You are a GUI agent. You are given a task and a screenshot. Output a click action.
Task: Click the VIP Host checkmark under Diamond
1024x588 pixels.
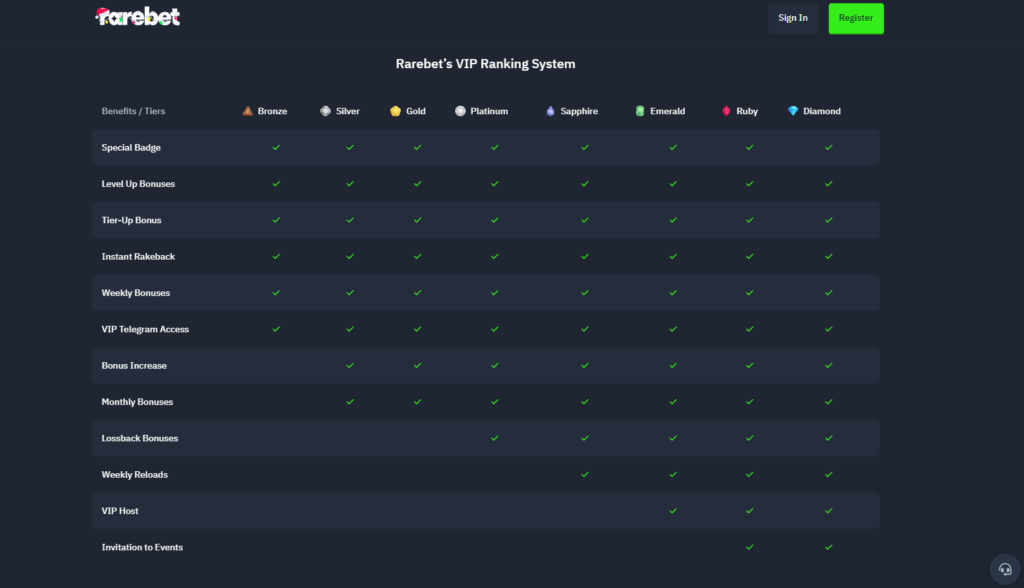[x=829, y=511]
